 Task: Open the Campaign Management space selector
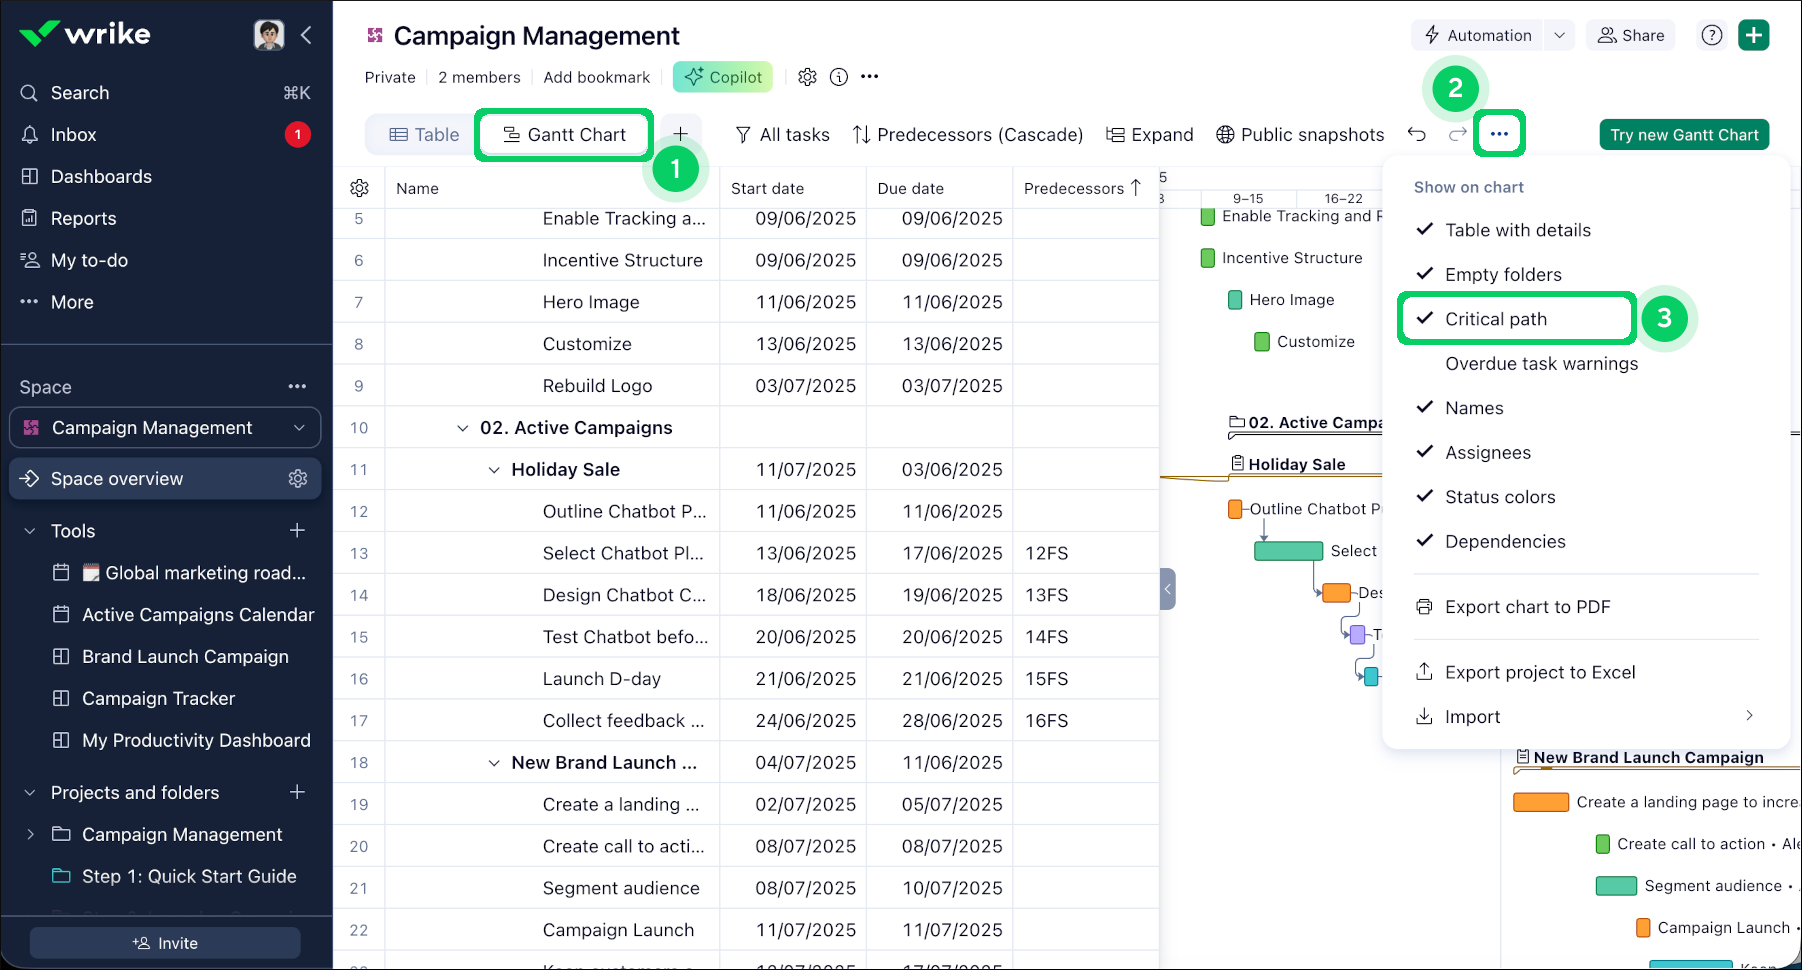click(165, 428)
